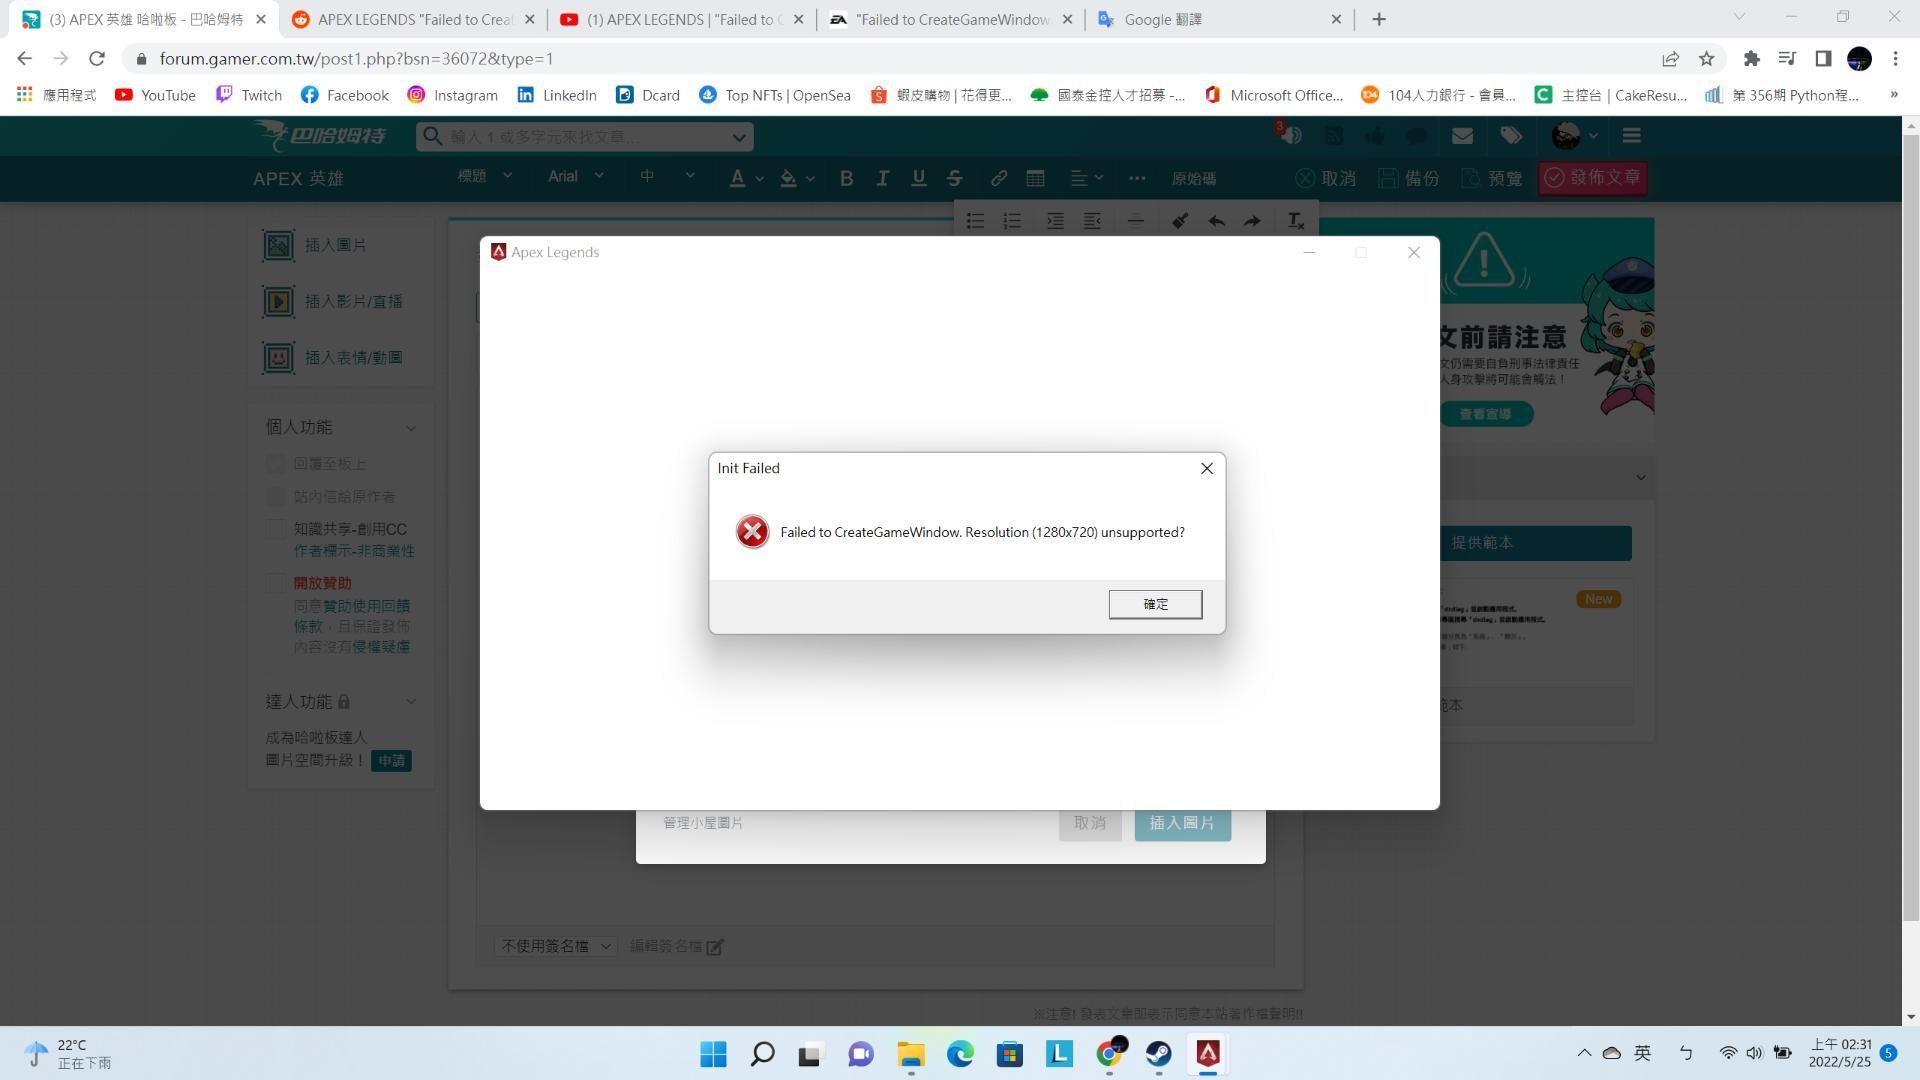Click the Insert link icon
1920x1080 pixels.
[x=998, y=178]
